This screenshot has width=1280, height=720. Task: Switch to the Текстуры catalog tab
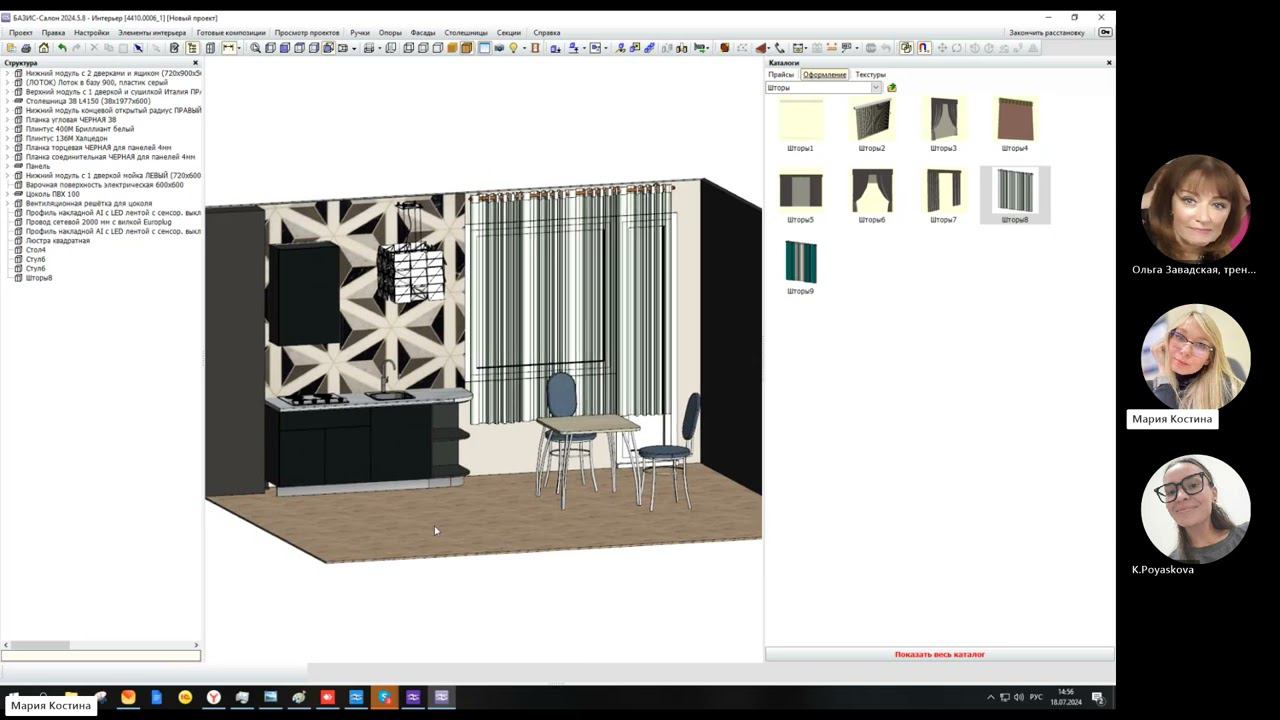[x=870, y=75]
